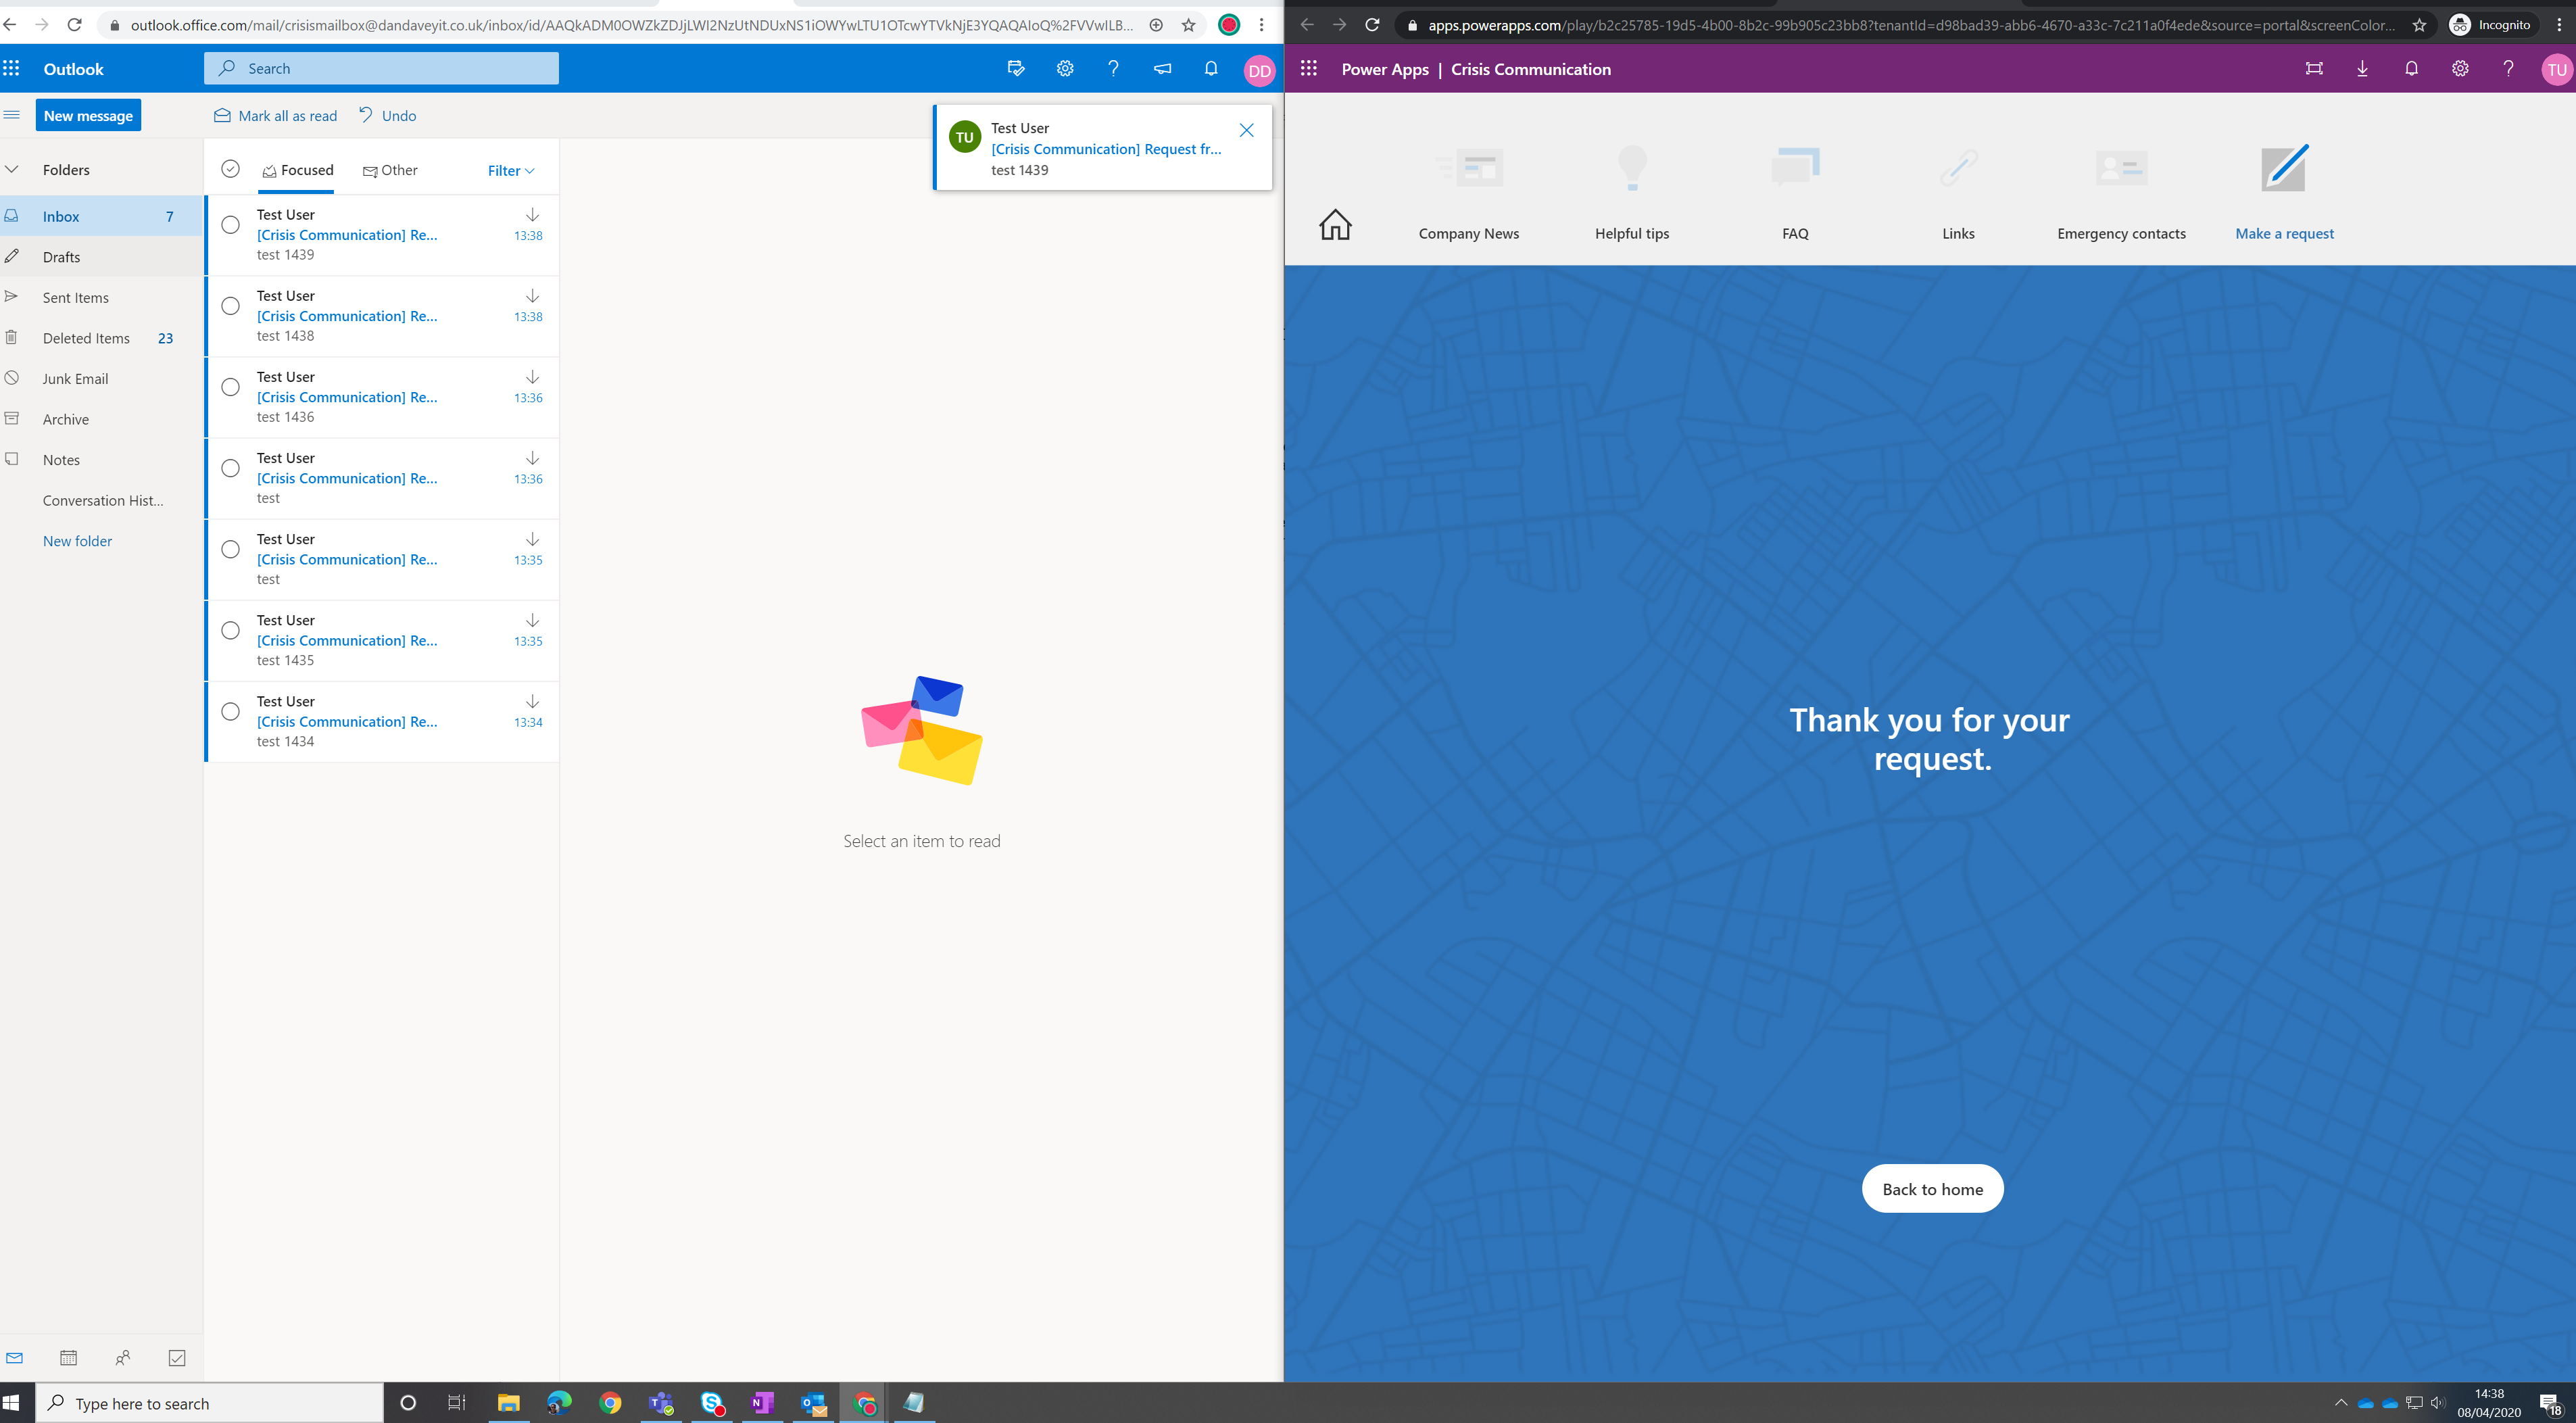
Task: Open Outlook settings gear
Action: pyautogui.click(x=1064, y=68)
